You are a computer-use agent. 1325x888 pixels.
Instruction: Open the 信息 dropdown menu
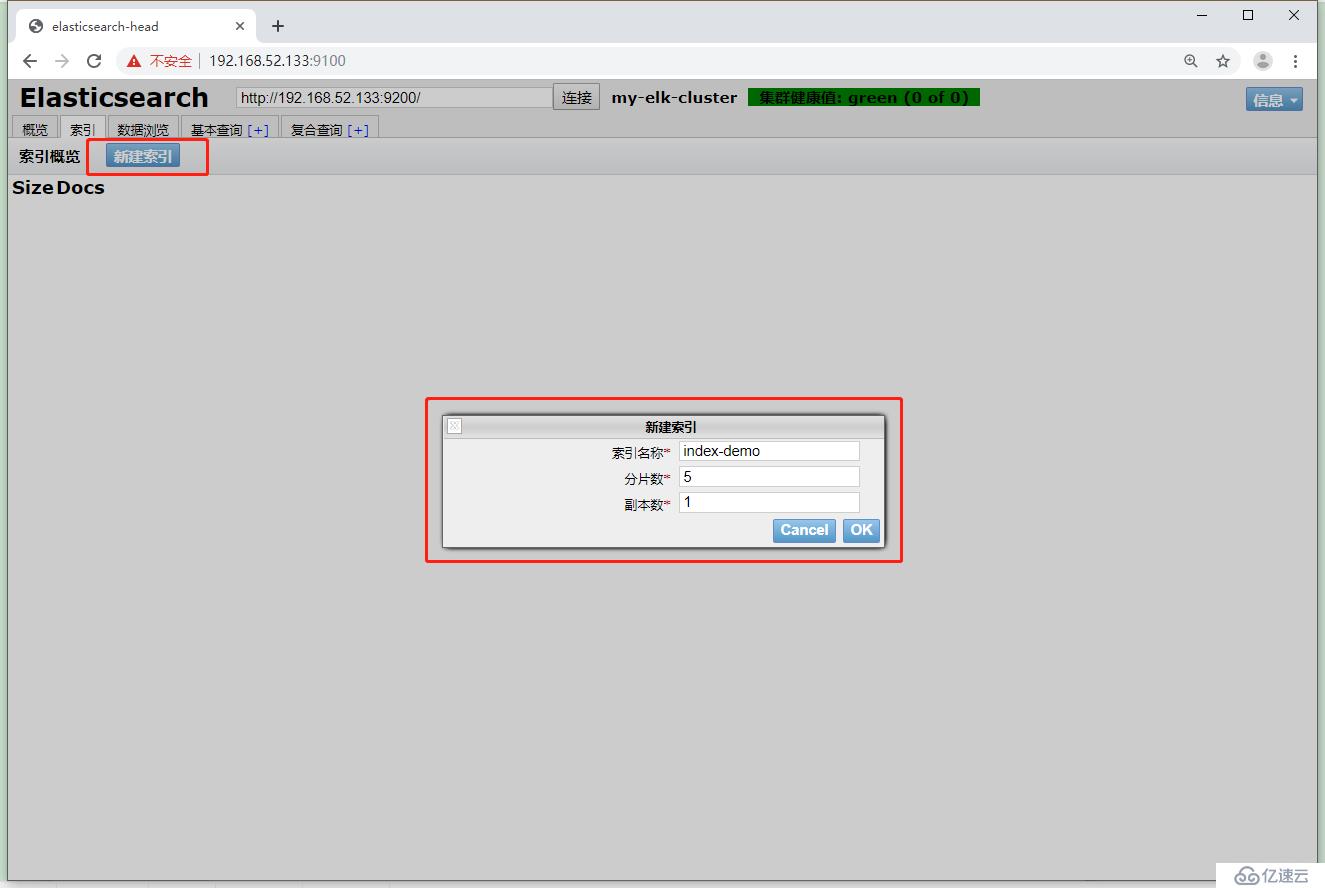tap(1274, 99)
